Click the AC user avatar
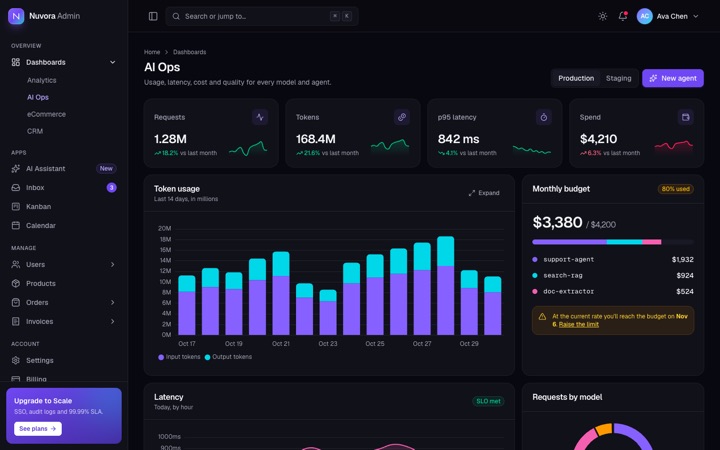This screenshot has width=720, height=450. [x=644, y=16]
